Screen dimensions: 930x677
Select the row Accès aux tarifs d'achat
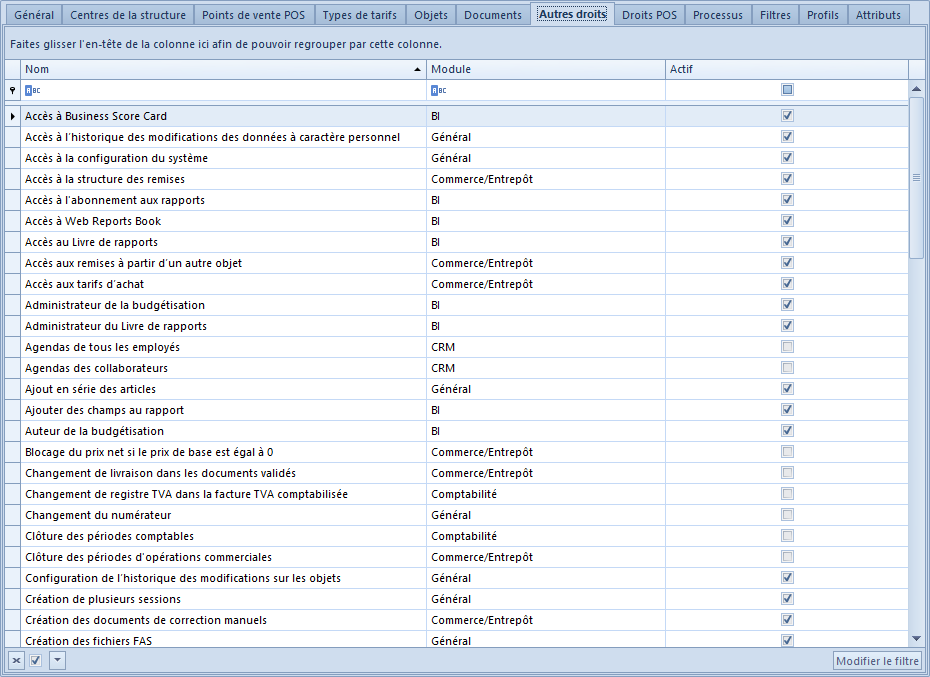(456, 284)
